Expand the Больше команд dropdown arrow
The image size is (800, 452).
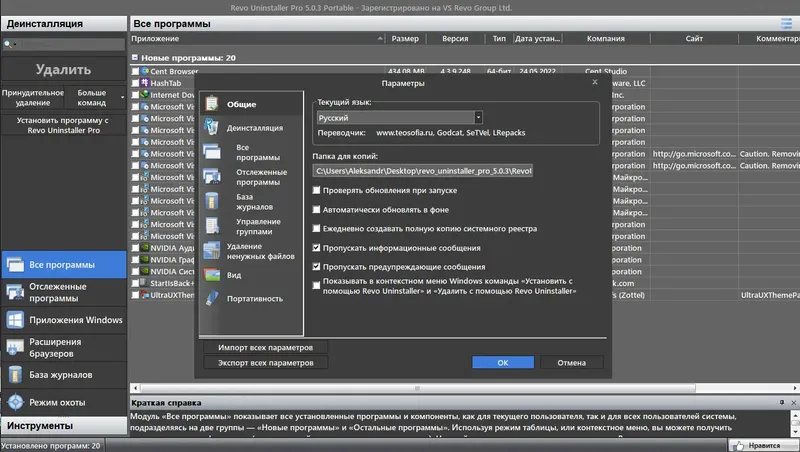(x=122, y=97)
